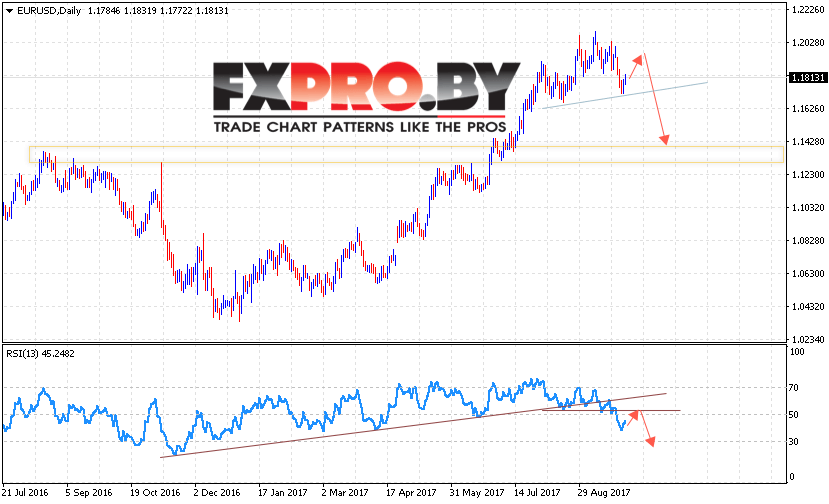The image size is (829, 504).
Task: Select the 1.12300 price scale value
Action: pos(808,175)
